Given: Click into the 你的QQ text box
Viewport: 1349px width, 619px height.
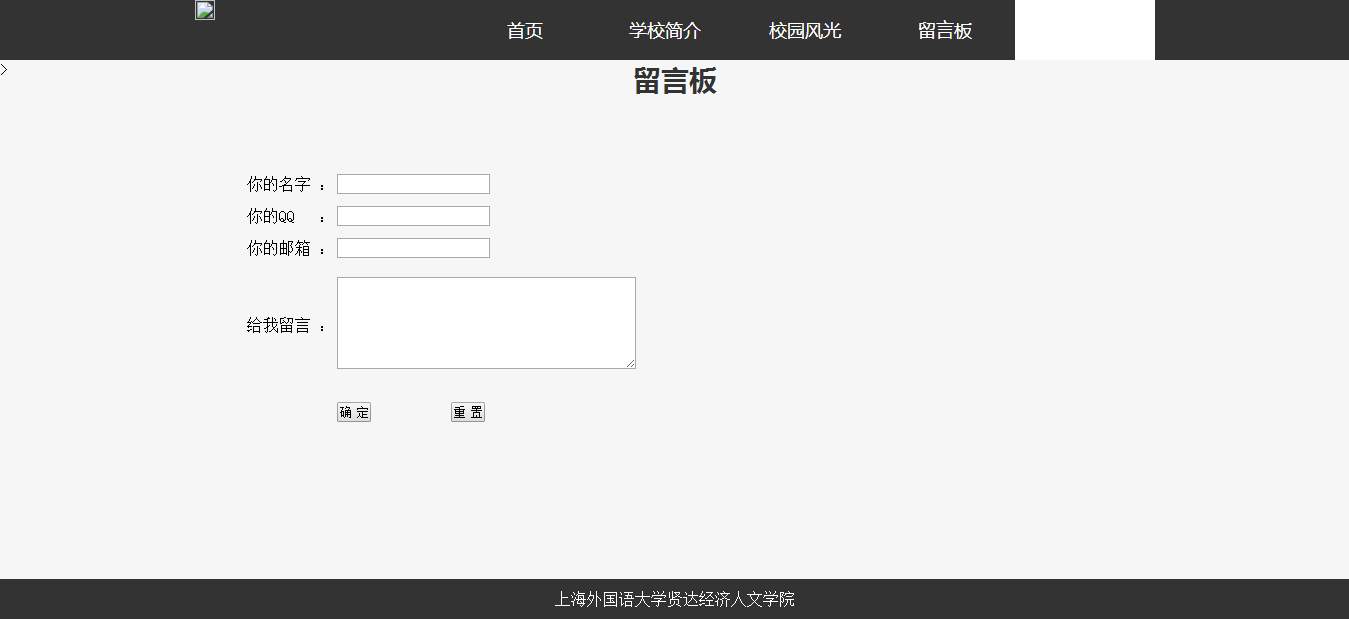Looking at the screenshot, I should 413,216.
